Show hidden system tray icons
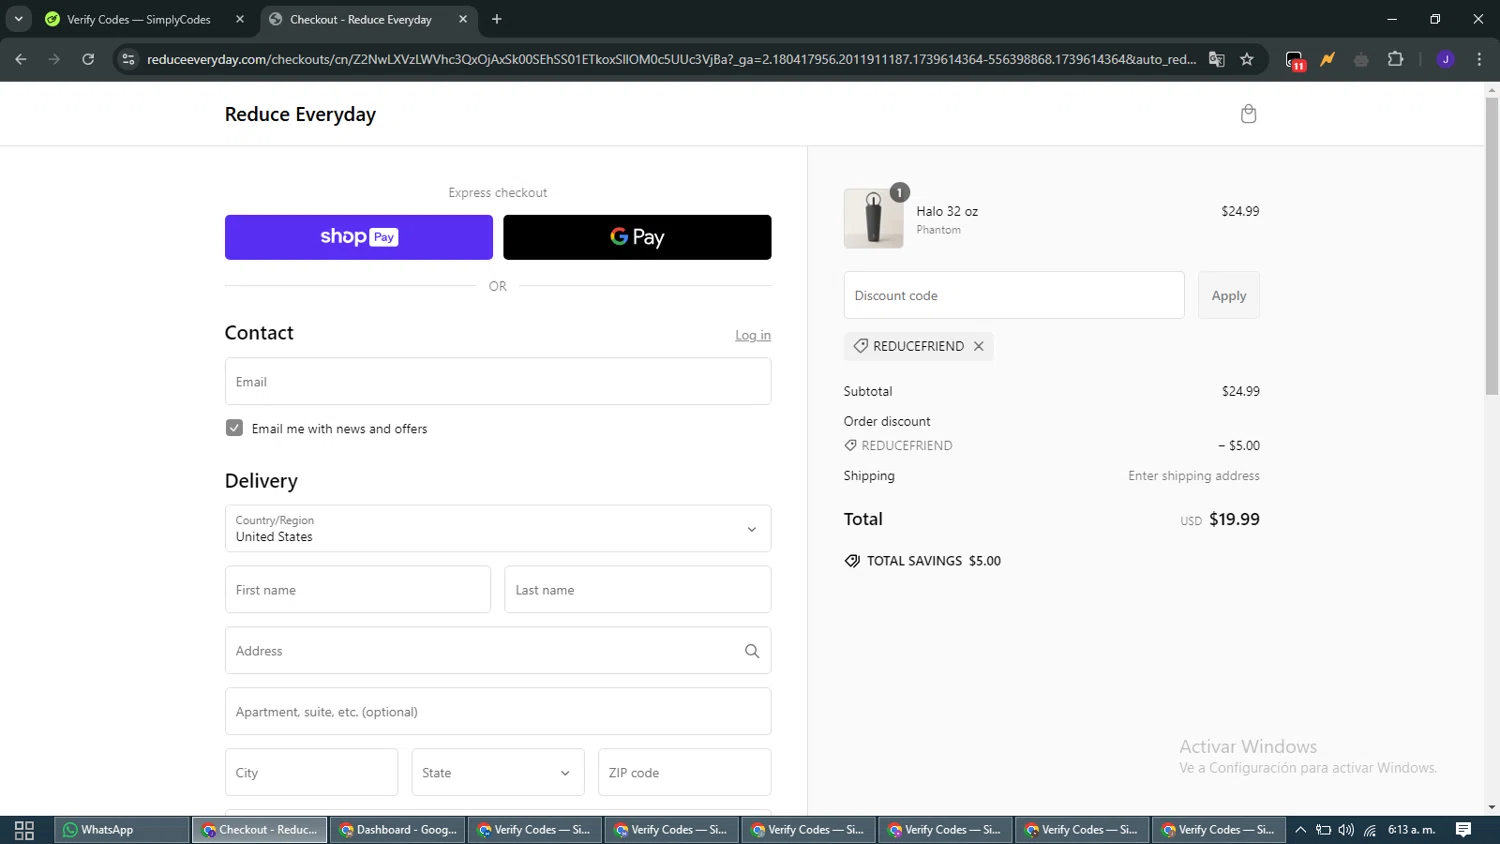 coord(1301,830)
